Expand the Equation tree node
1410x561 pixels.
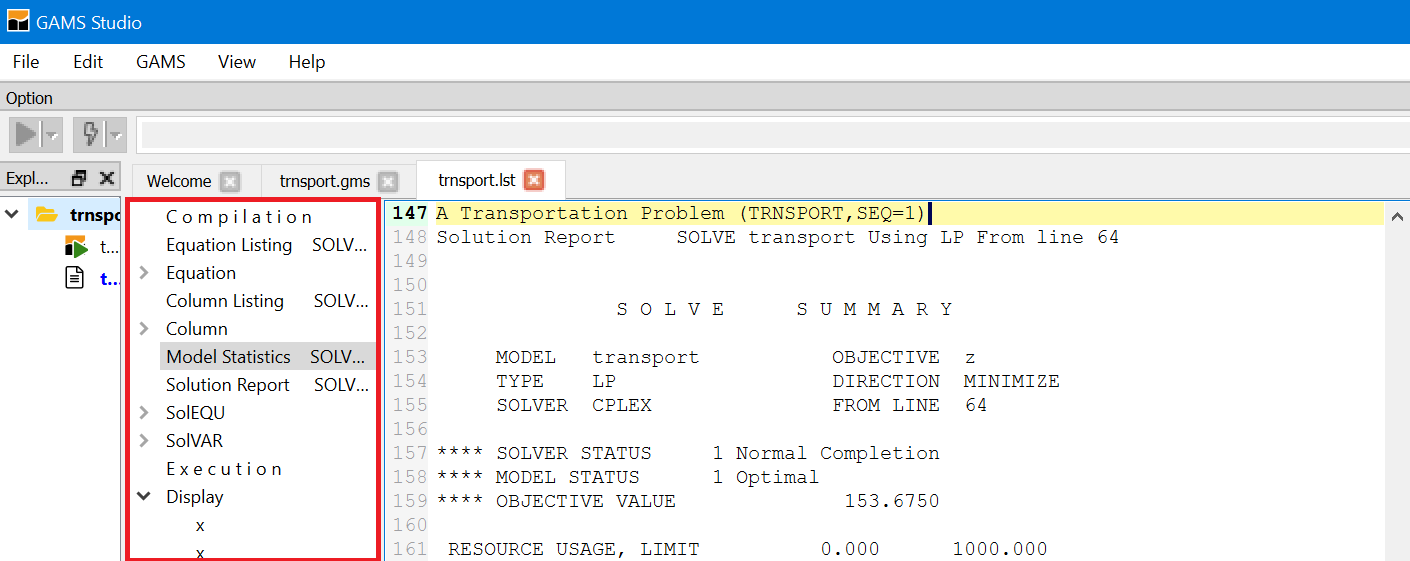(144, 273)
